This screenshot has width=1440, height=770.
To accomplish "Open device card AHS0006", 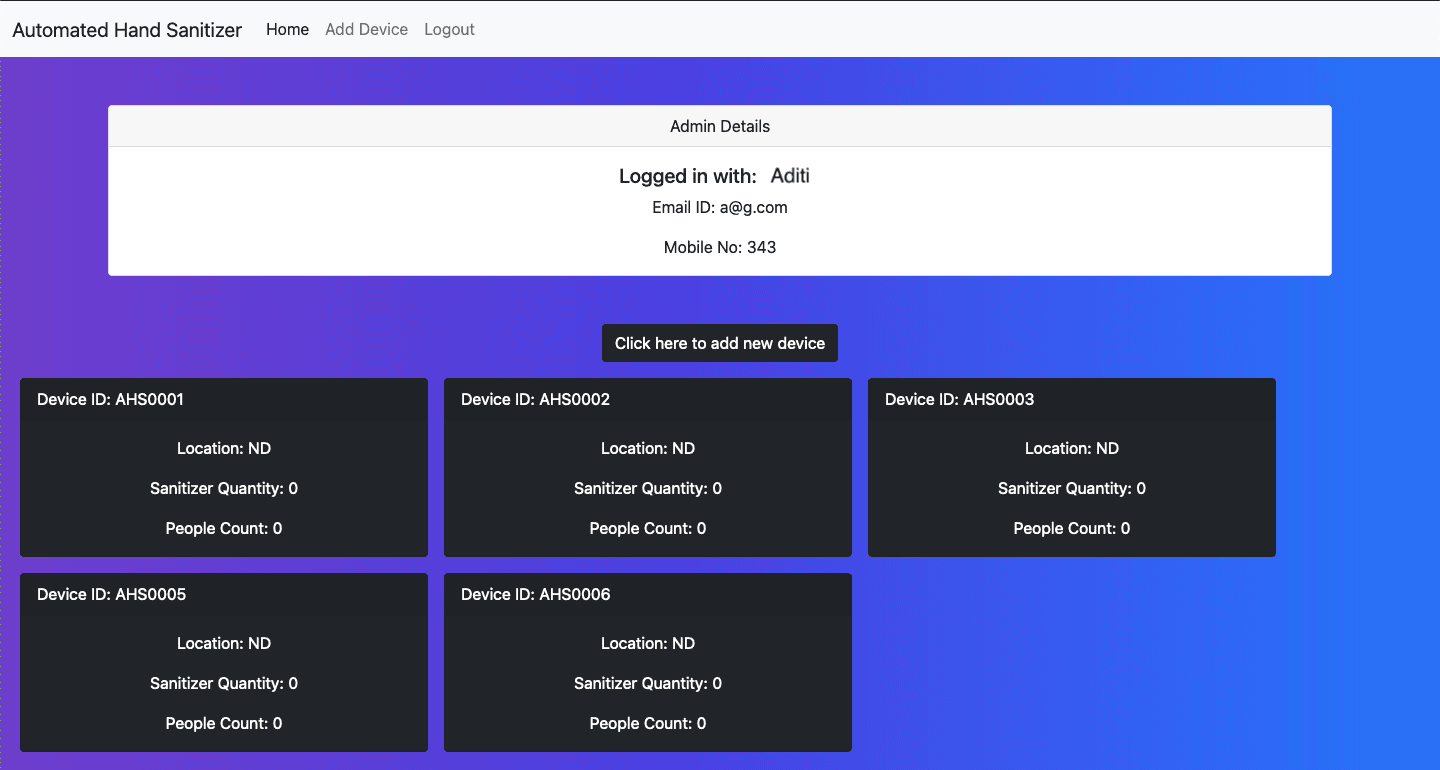I will 648,662.
